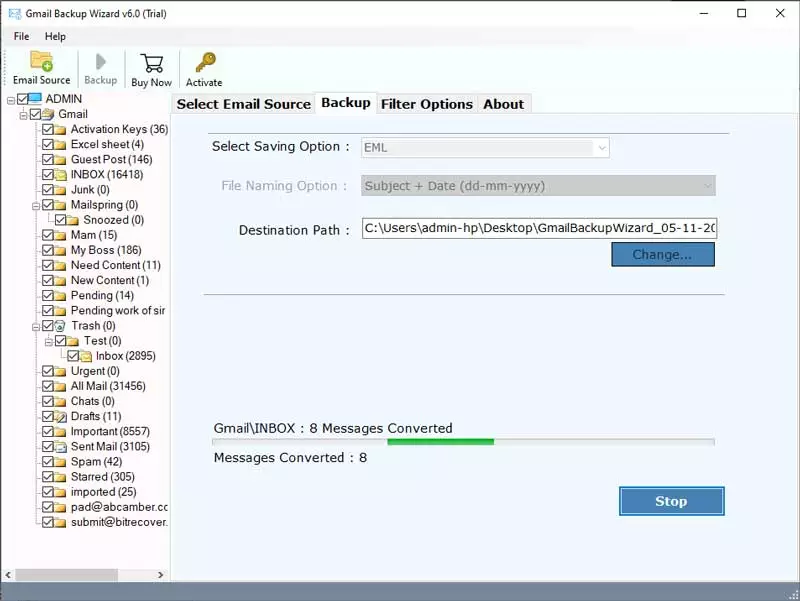This screenshot has width=800, height=601.
Task: Click the Activation Keys folder icon
Action: (60, 129)
